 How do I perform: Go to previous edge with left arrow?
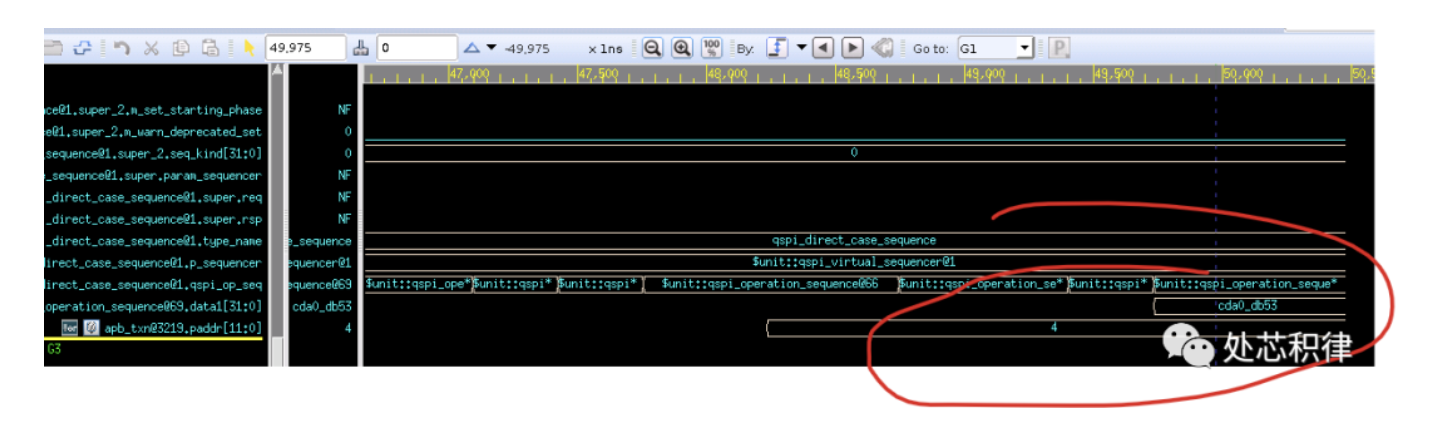(823, 48)
